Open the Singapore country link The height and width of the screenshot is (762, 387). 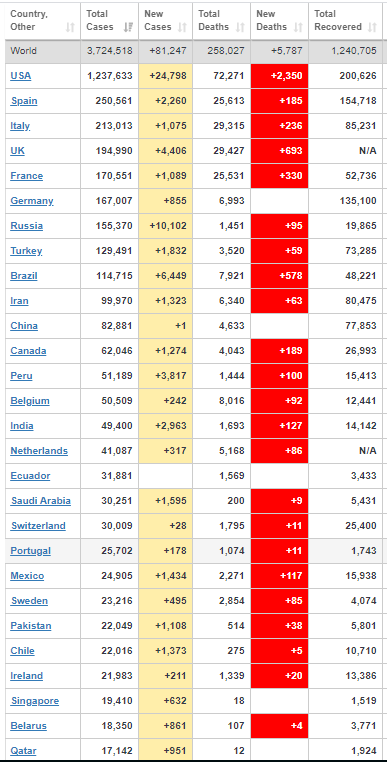35,701
